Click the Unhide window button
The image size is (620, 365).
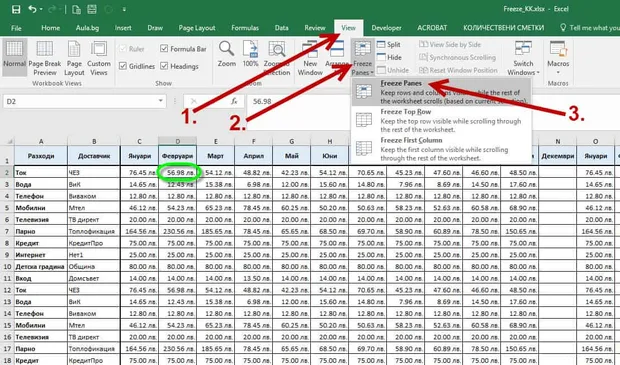click(393, 70)
